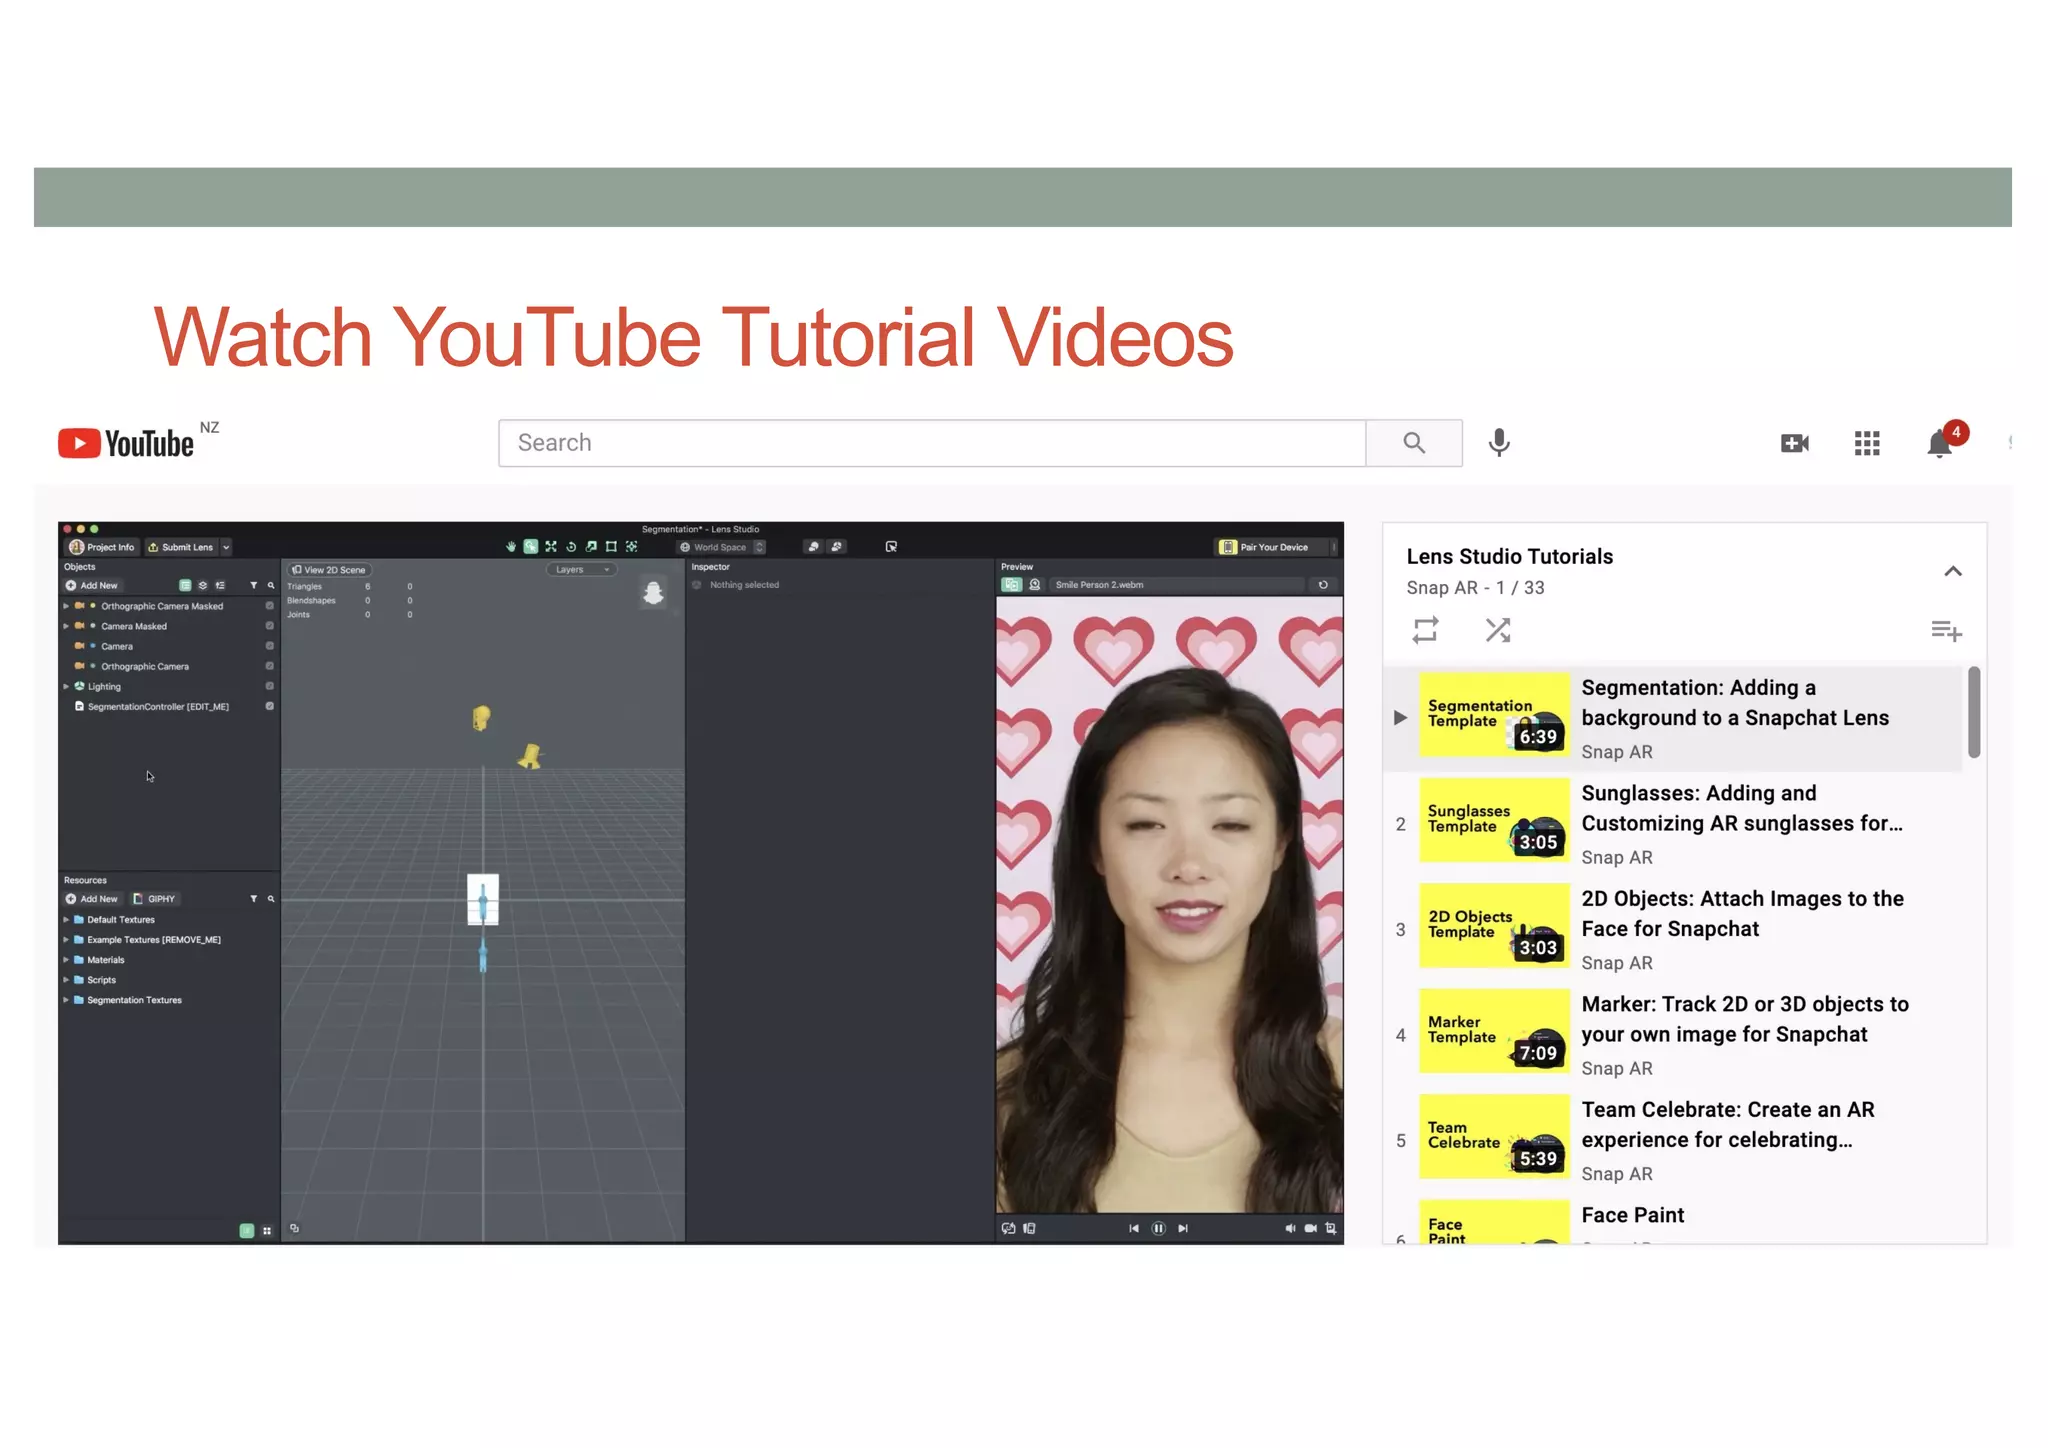Screen dimensions: 2048x1448
Task: Expand the Scripts folder
Action: coord(66,980)
